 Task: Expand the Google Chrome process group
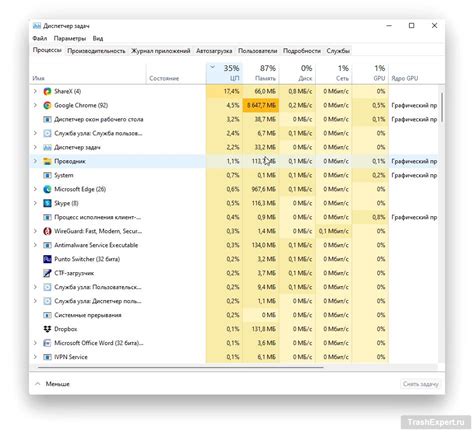(35, 105)
